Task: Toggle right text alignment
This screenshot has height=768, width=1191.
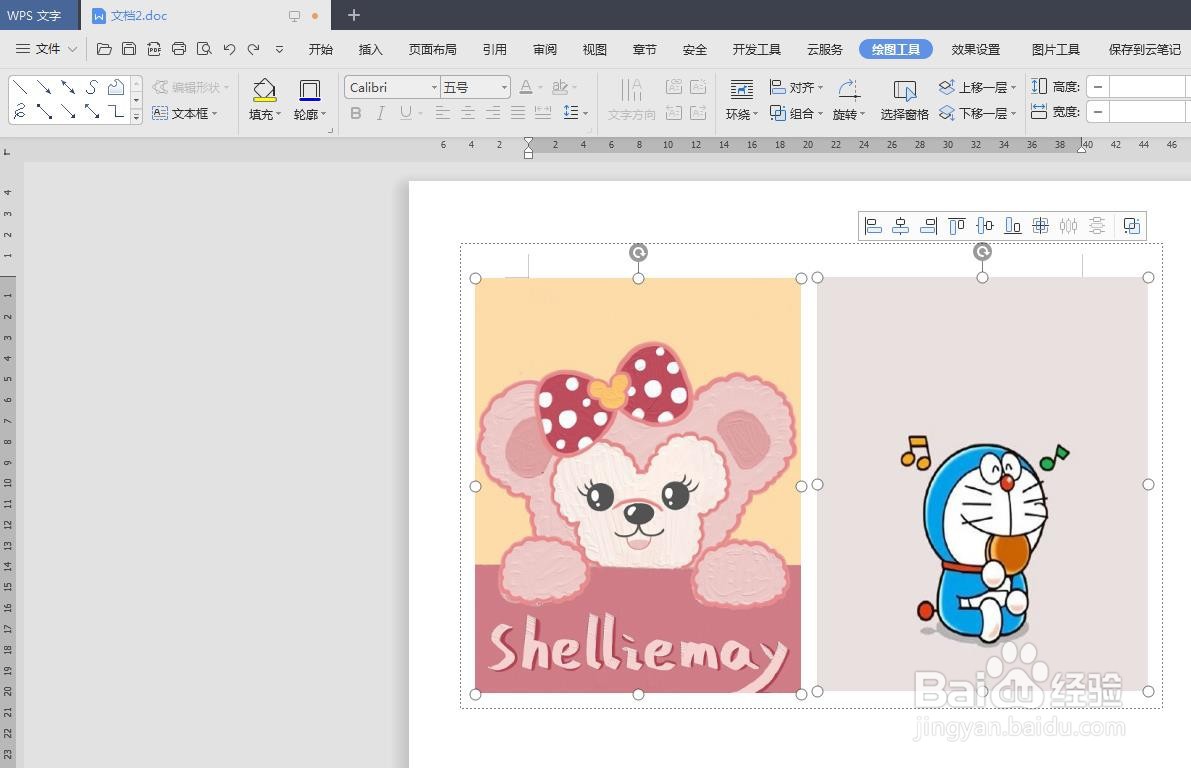Action: tap(493, 113)
